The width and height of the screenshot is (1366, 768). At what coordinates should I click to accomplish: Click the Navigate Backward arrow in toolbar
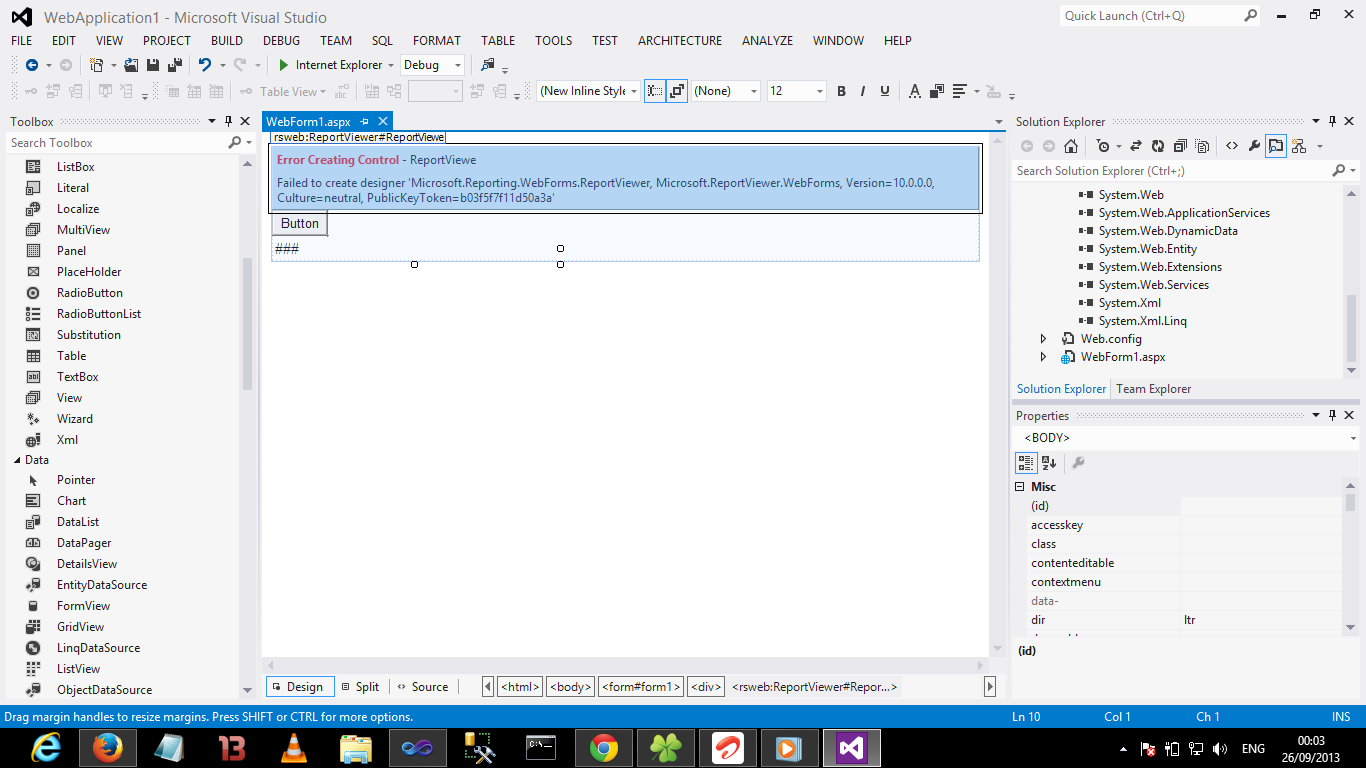(31, 65)
